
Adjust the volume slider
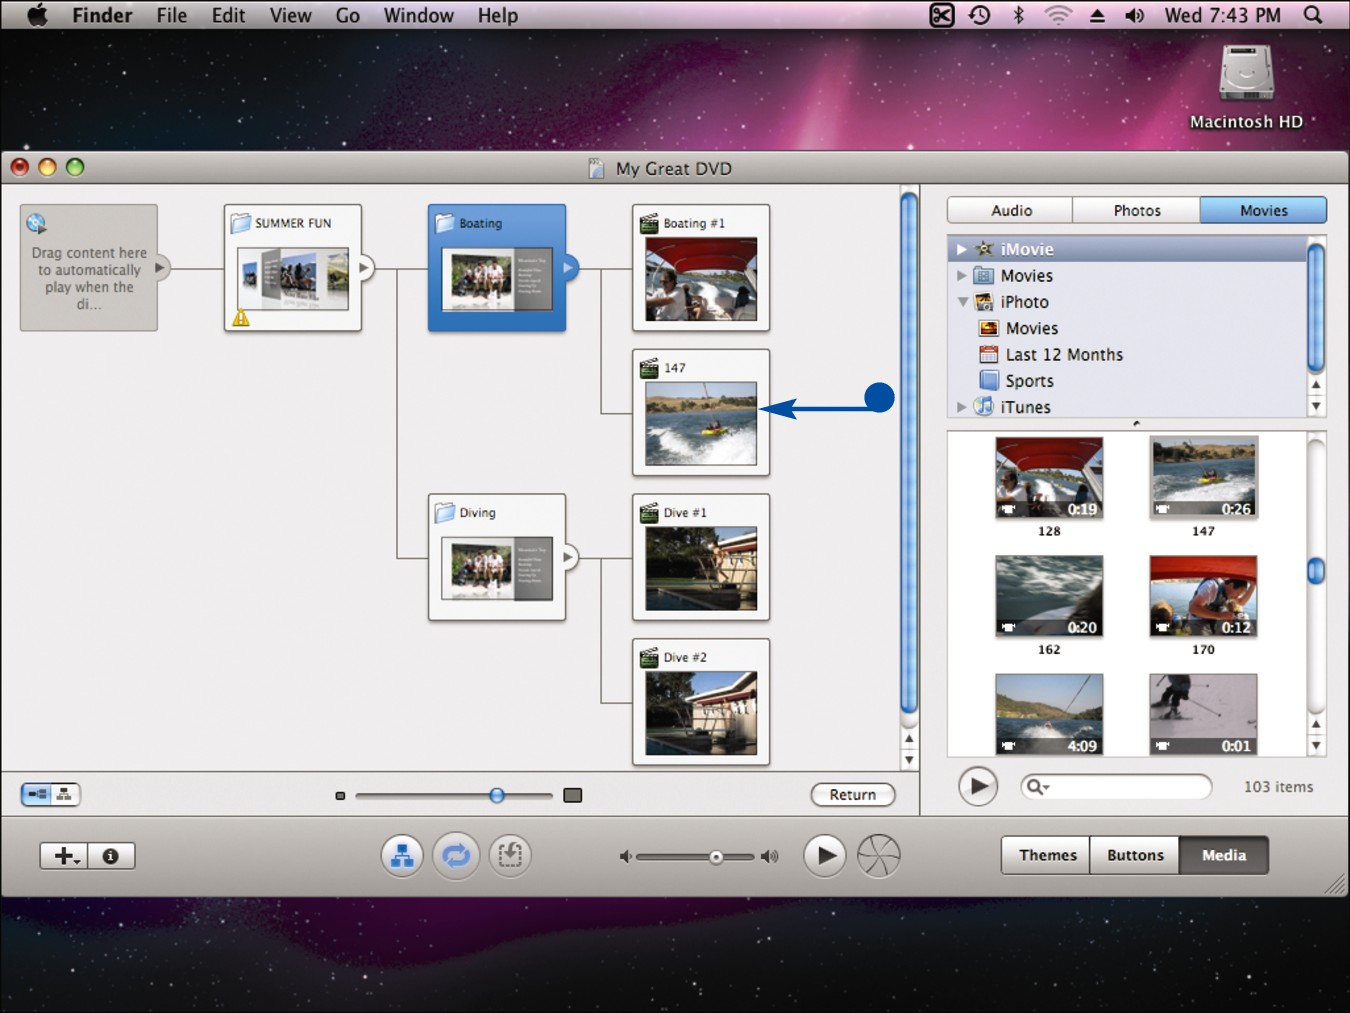coord(716,857)
